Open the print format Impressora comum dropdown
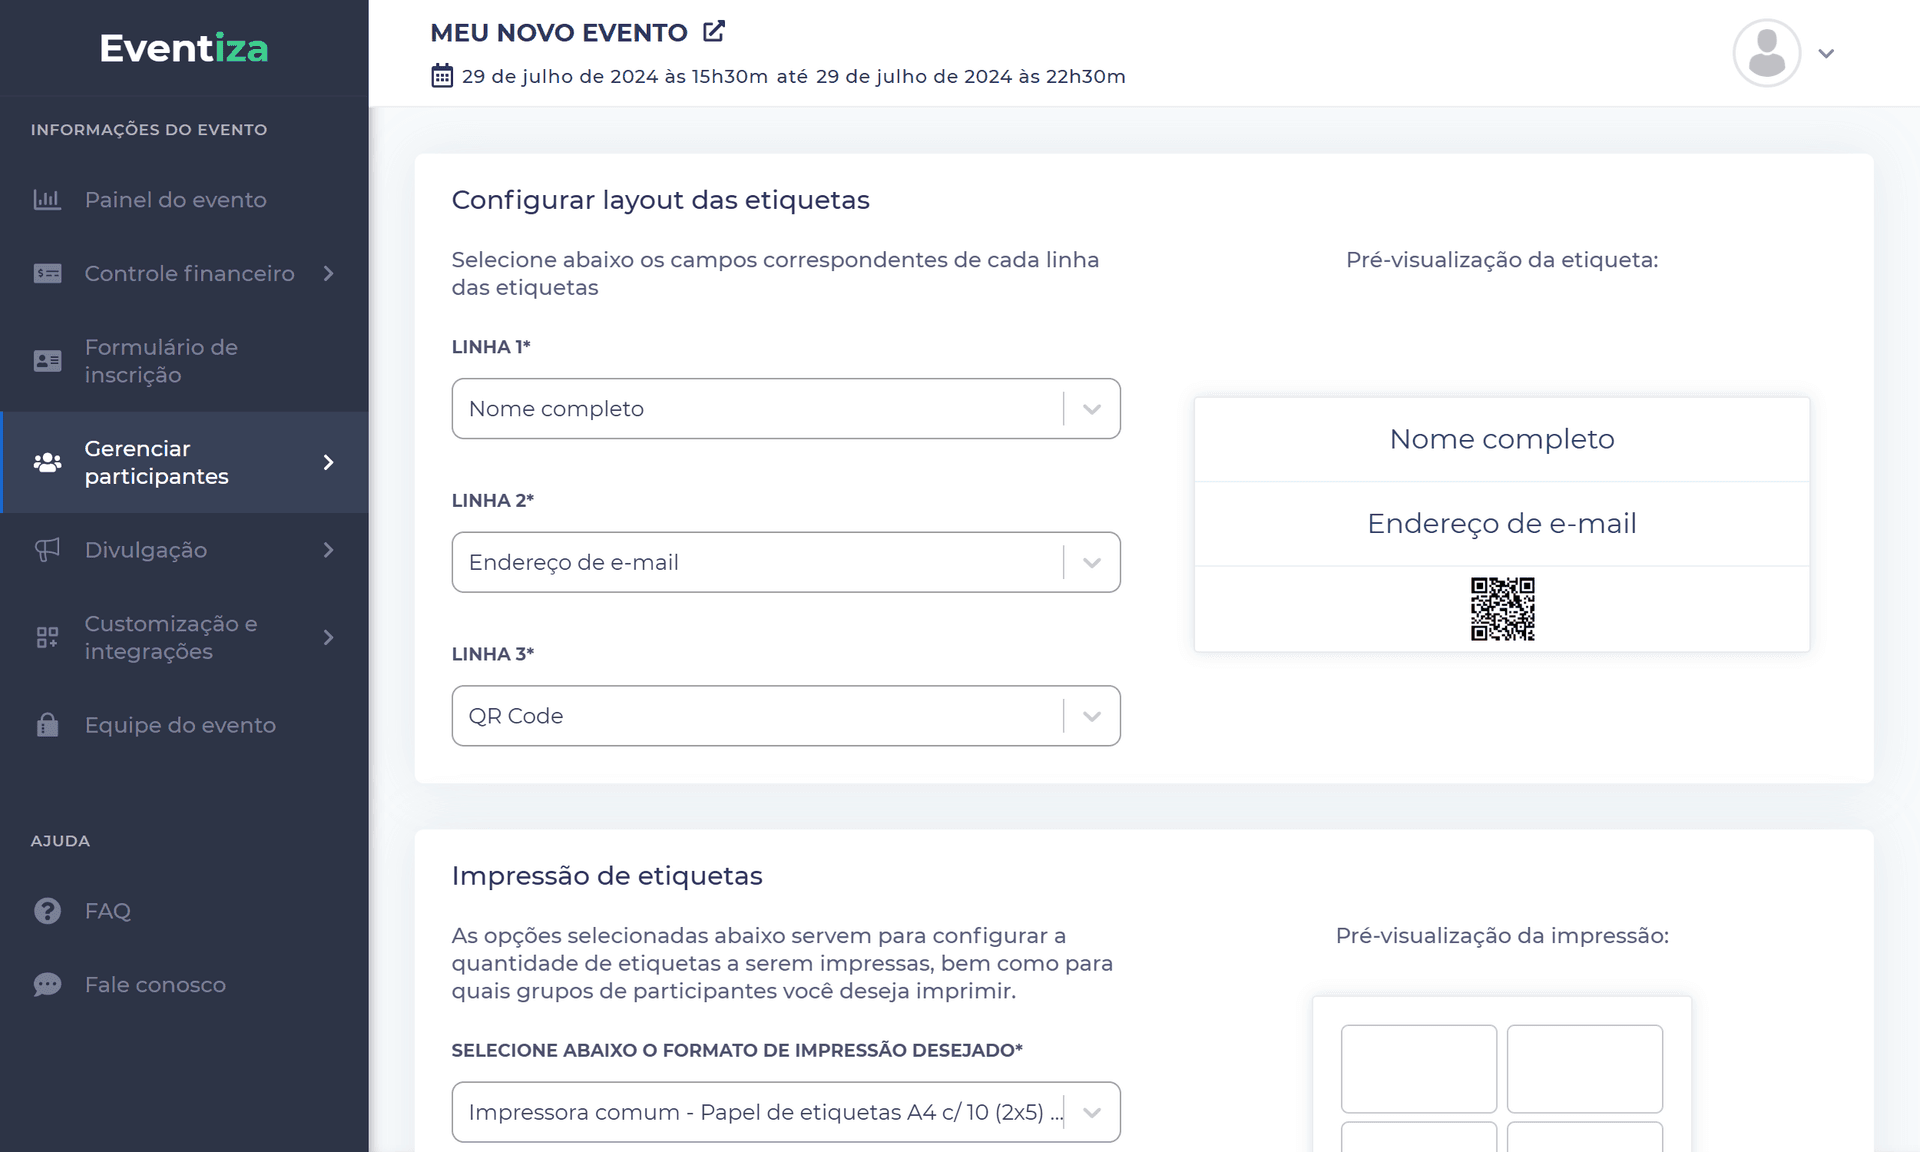This screenshot has height=1152, width=1920. tap(785, 1112)
